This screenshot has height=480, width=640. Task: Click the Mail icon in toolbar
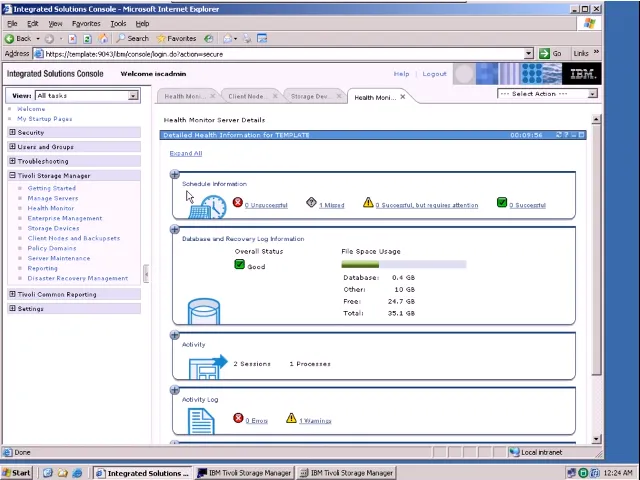(x=227, y=39)
